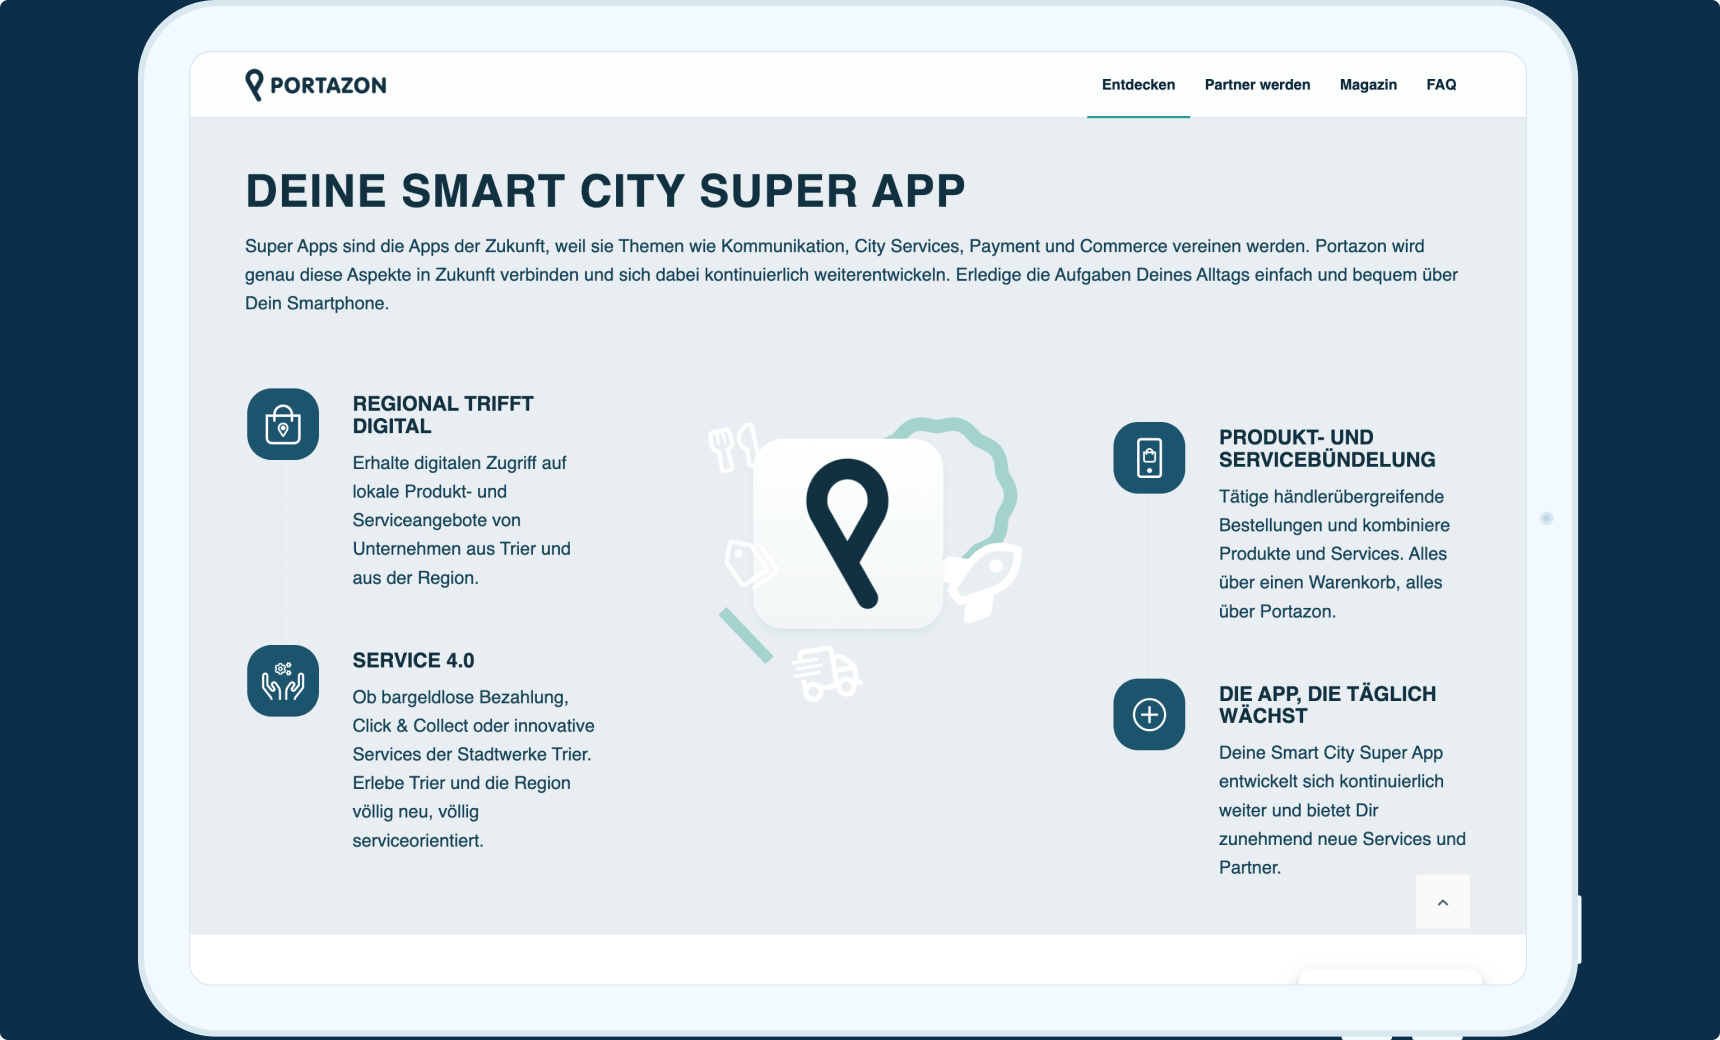The height and width of the screenshot is (1040, 1720).
Task: Click the plus circle growth icon
Action: tap(1149, 715)
